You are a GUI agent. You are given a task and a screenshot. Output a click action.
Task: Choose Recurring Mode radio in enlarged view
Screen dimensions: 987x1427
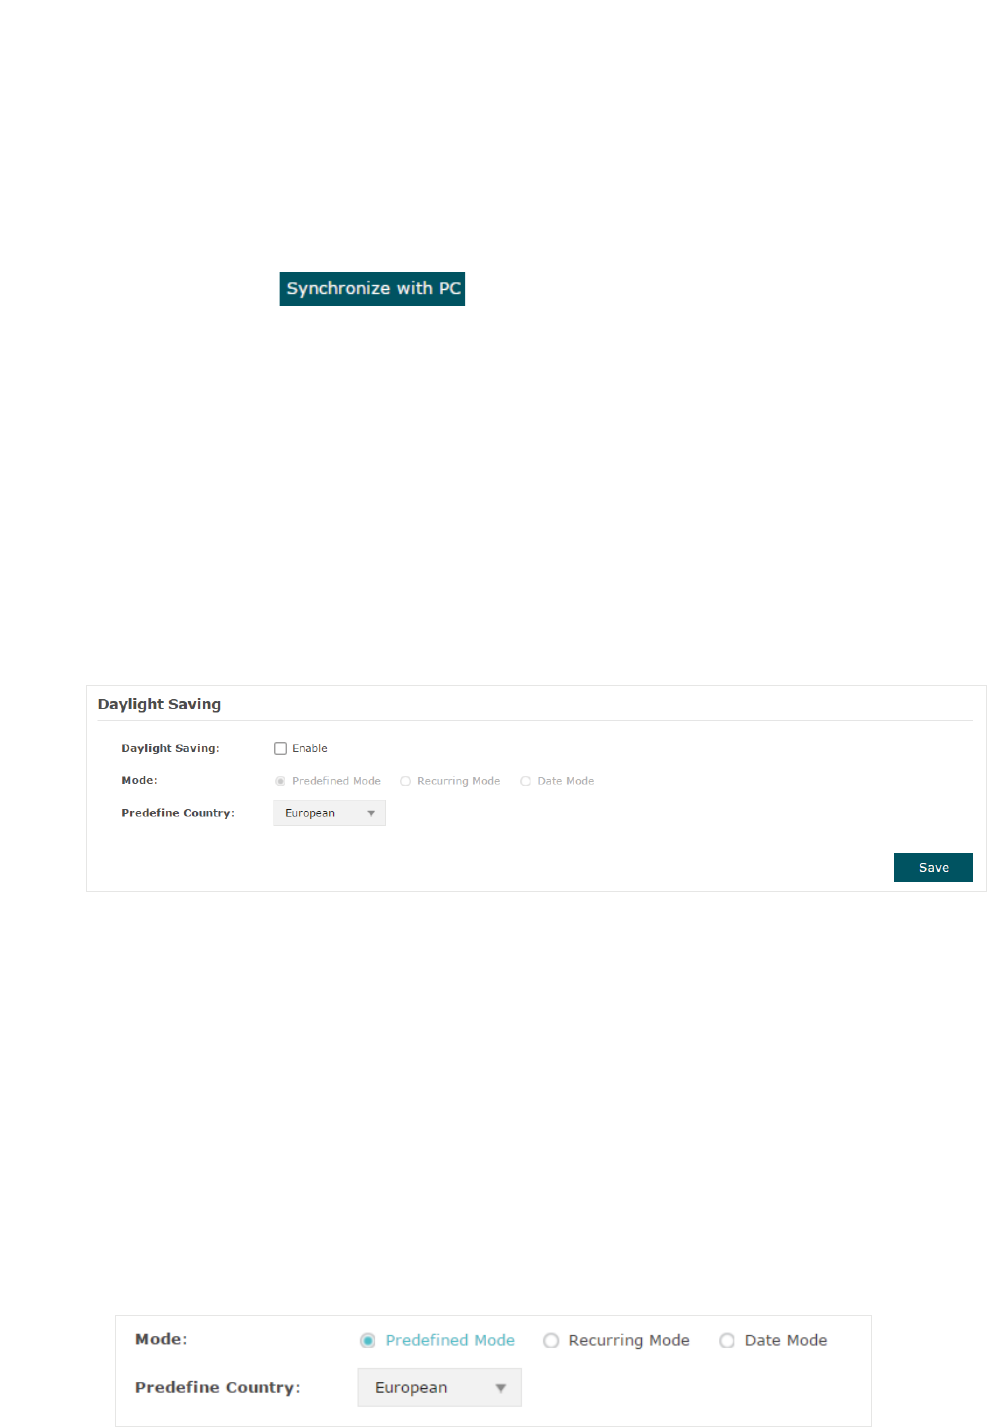551,1340
